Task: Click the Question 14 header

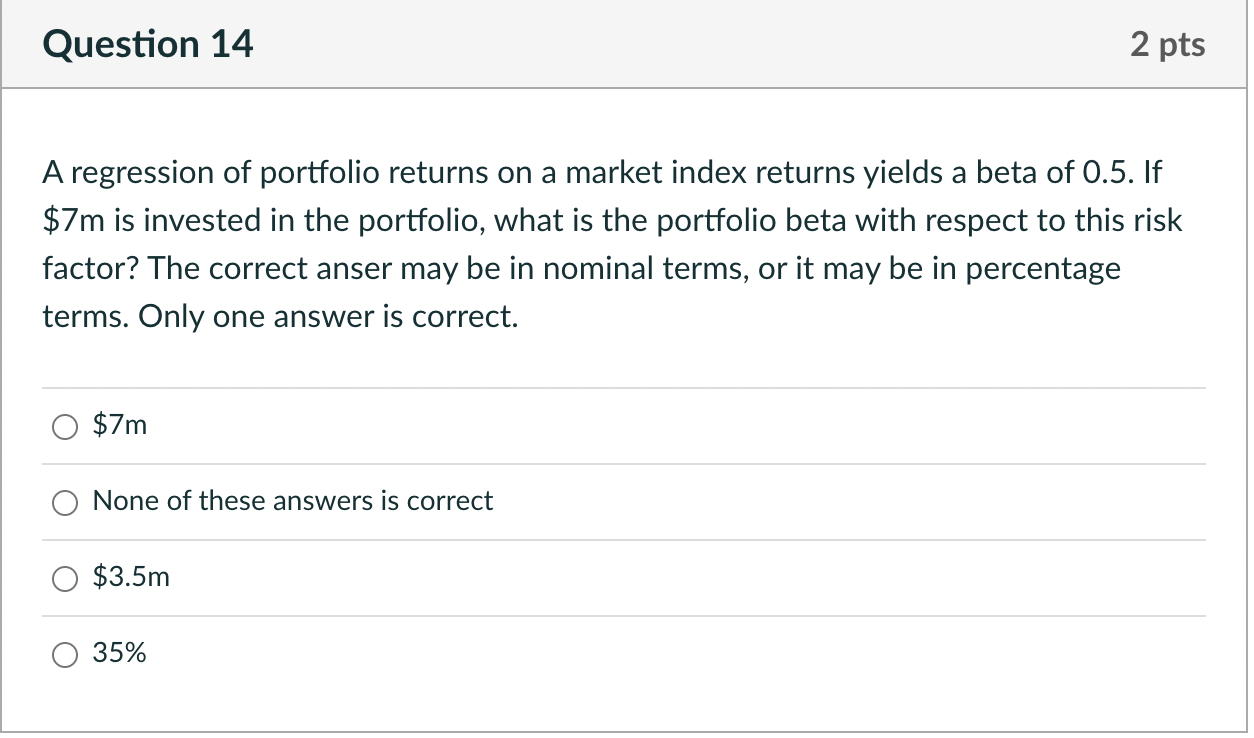Action: 147,43
